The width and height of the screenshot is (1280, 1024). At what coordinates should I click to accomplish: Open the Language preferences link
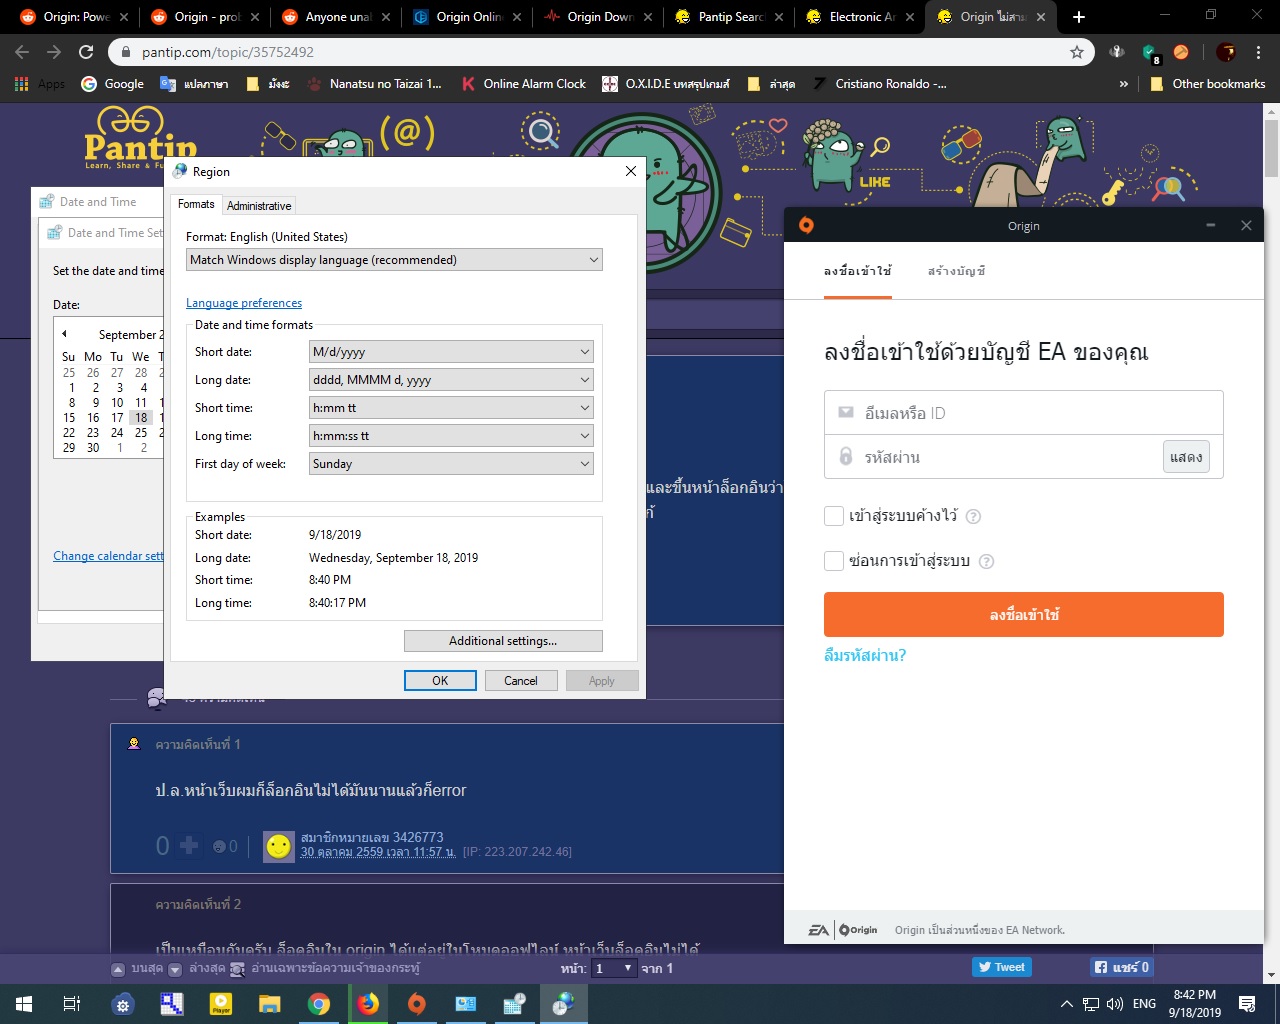(x=244, y=303)
